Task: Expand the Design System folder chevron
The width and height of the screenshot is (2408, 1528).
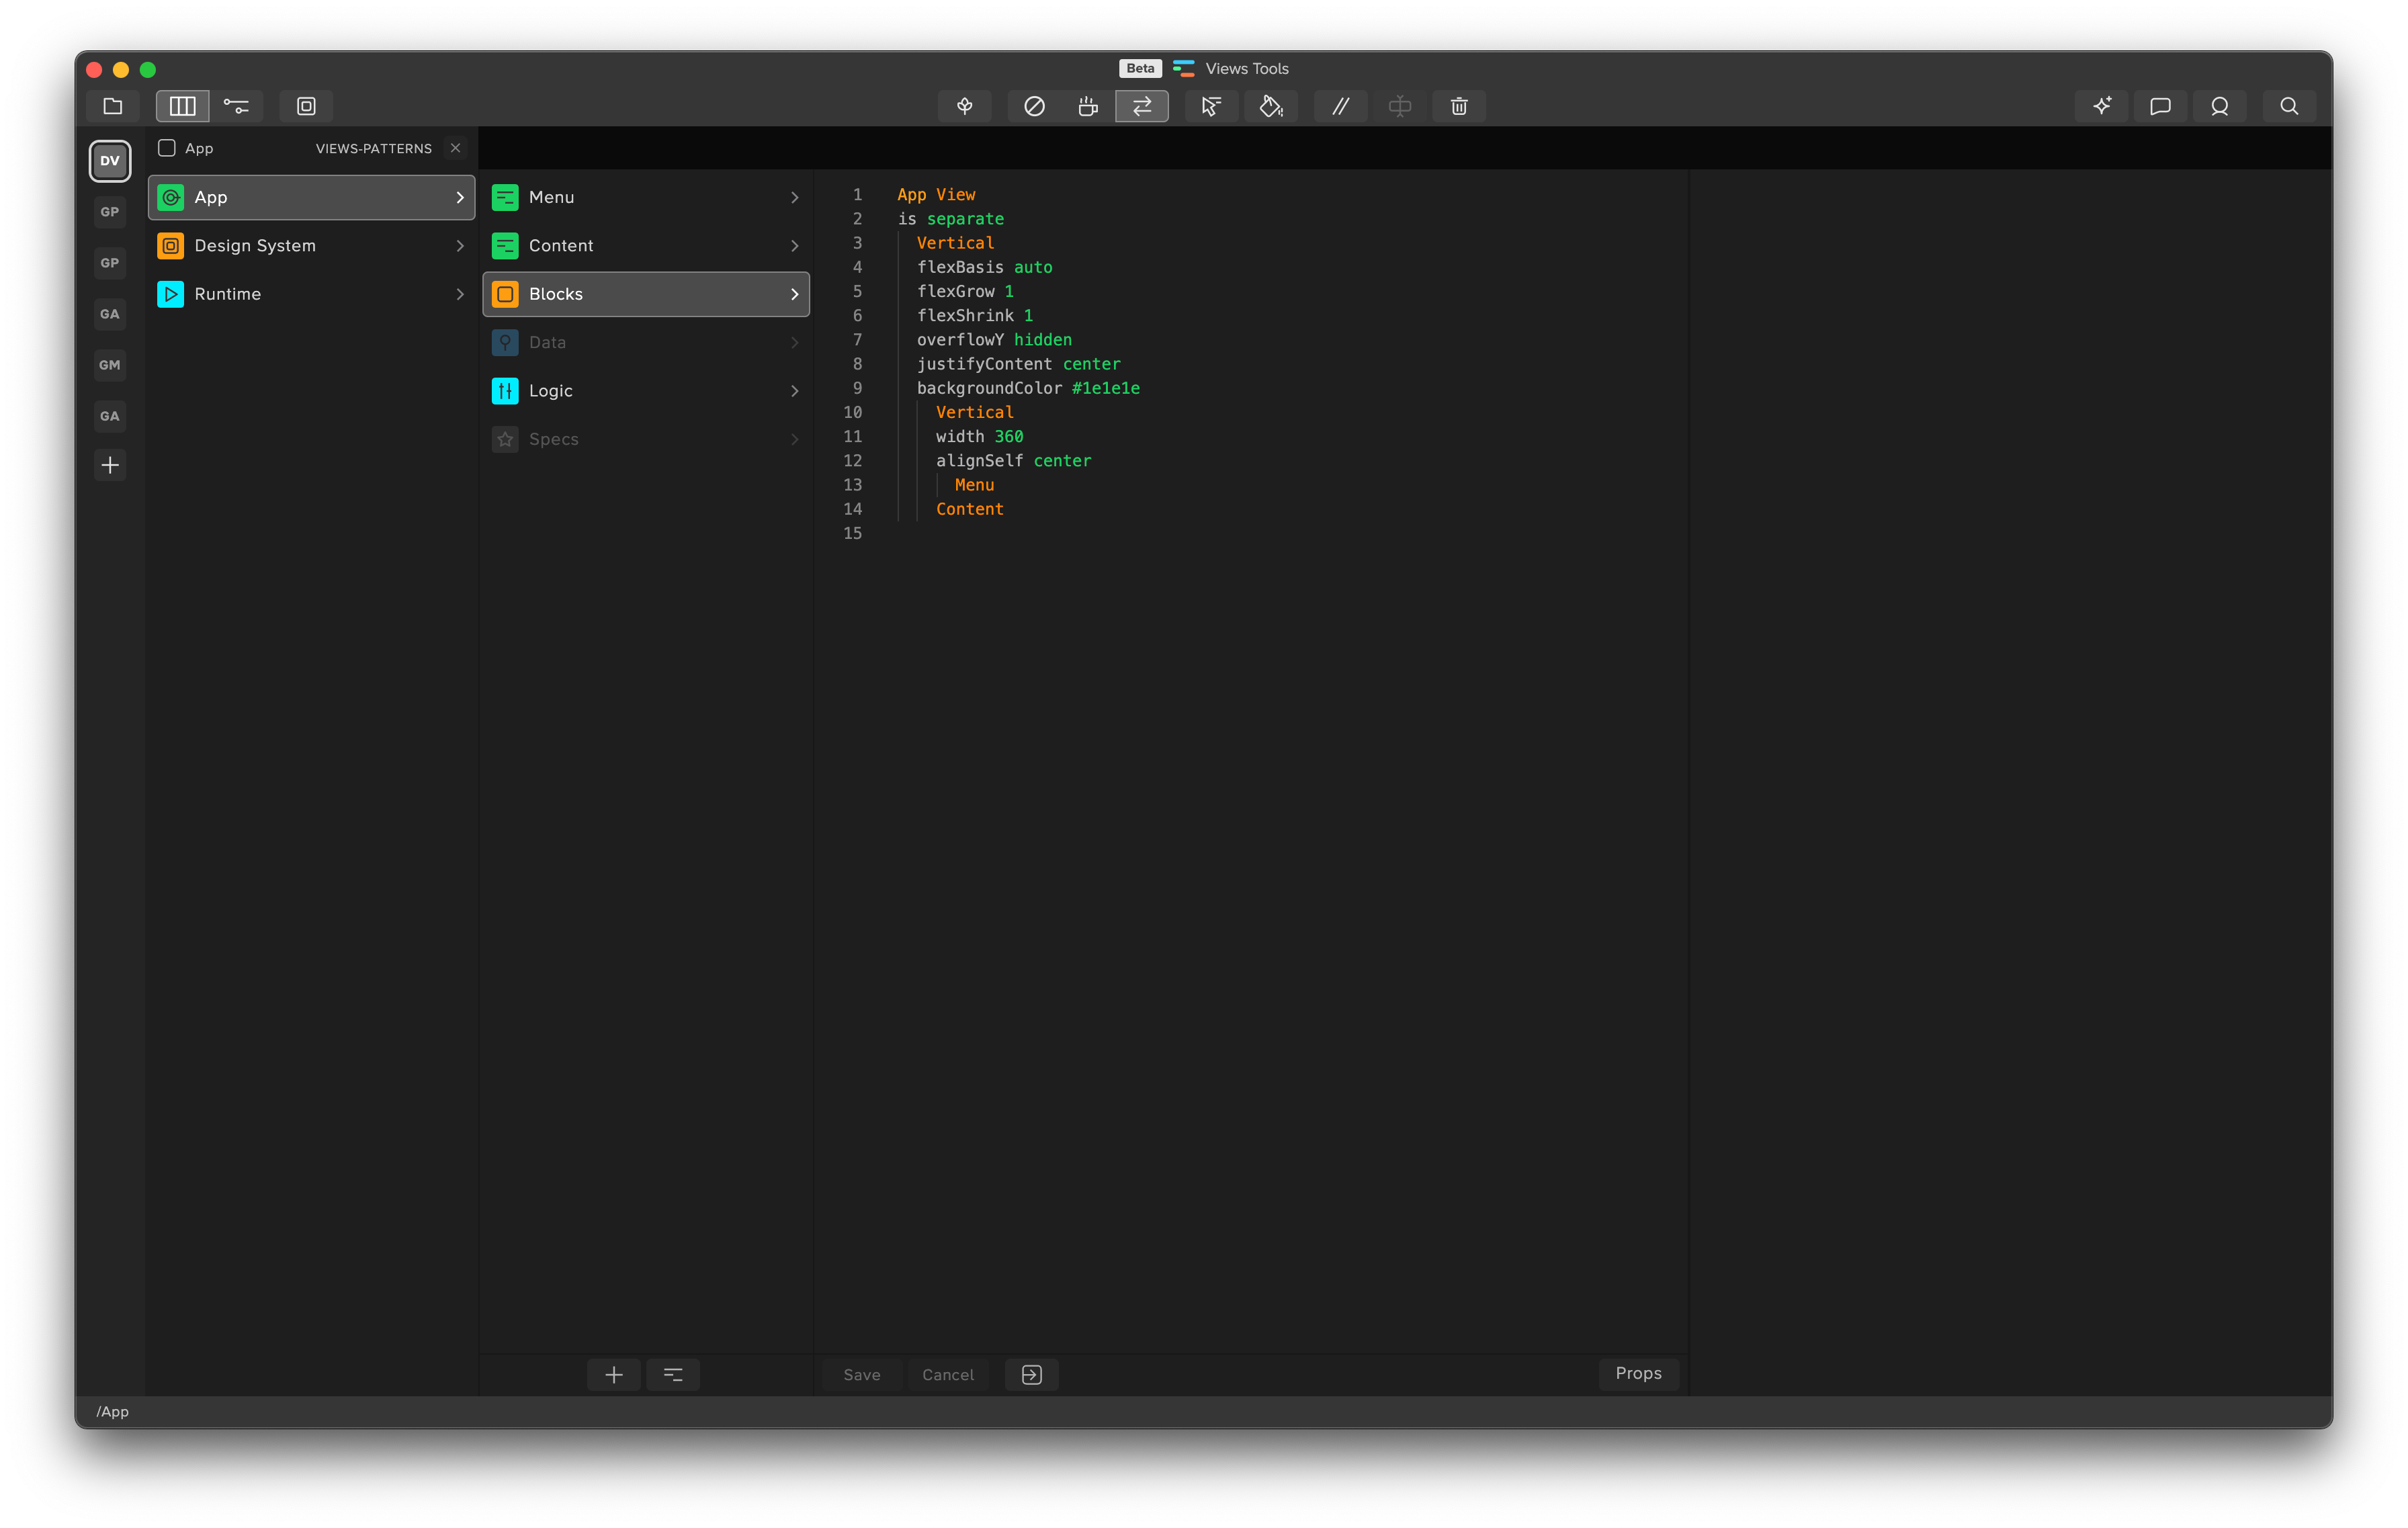Action: (x=460, y=246)
